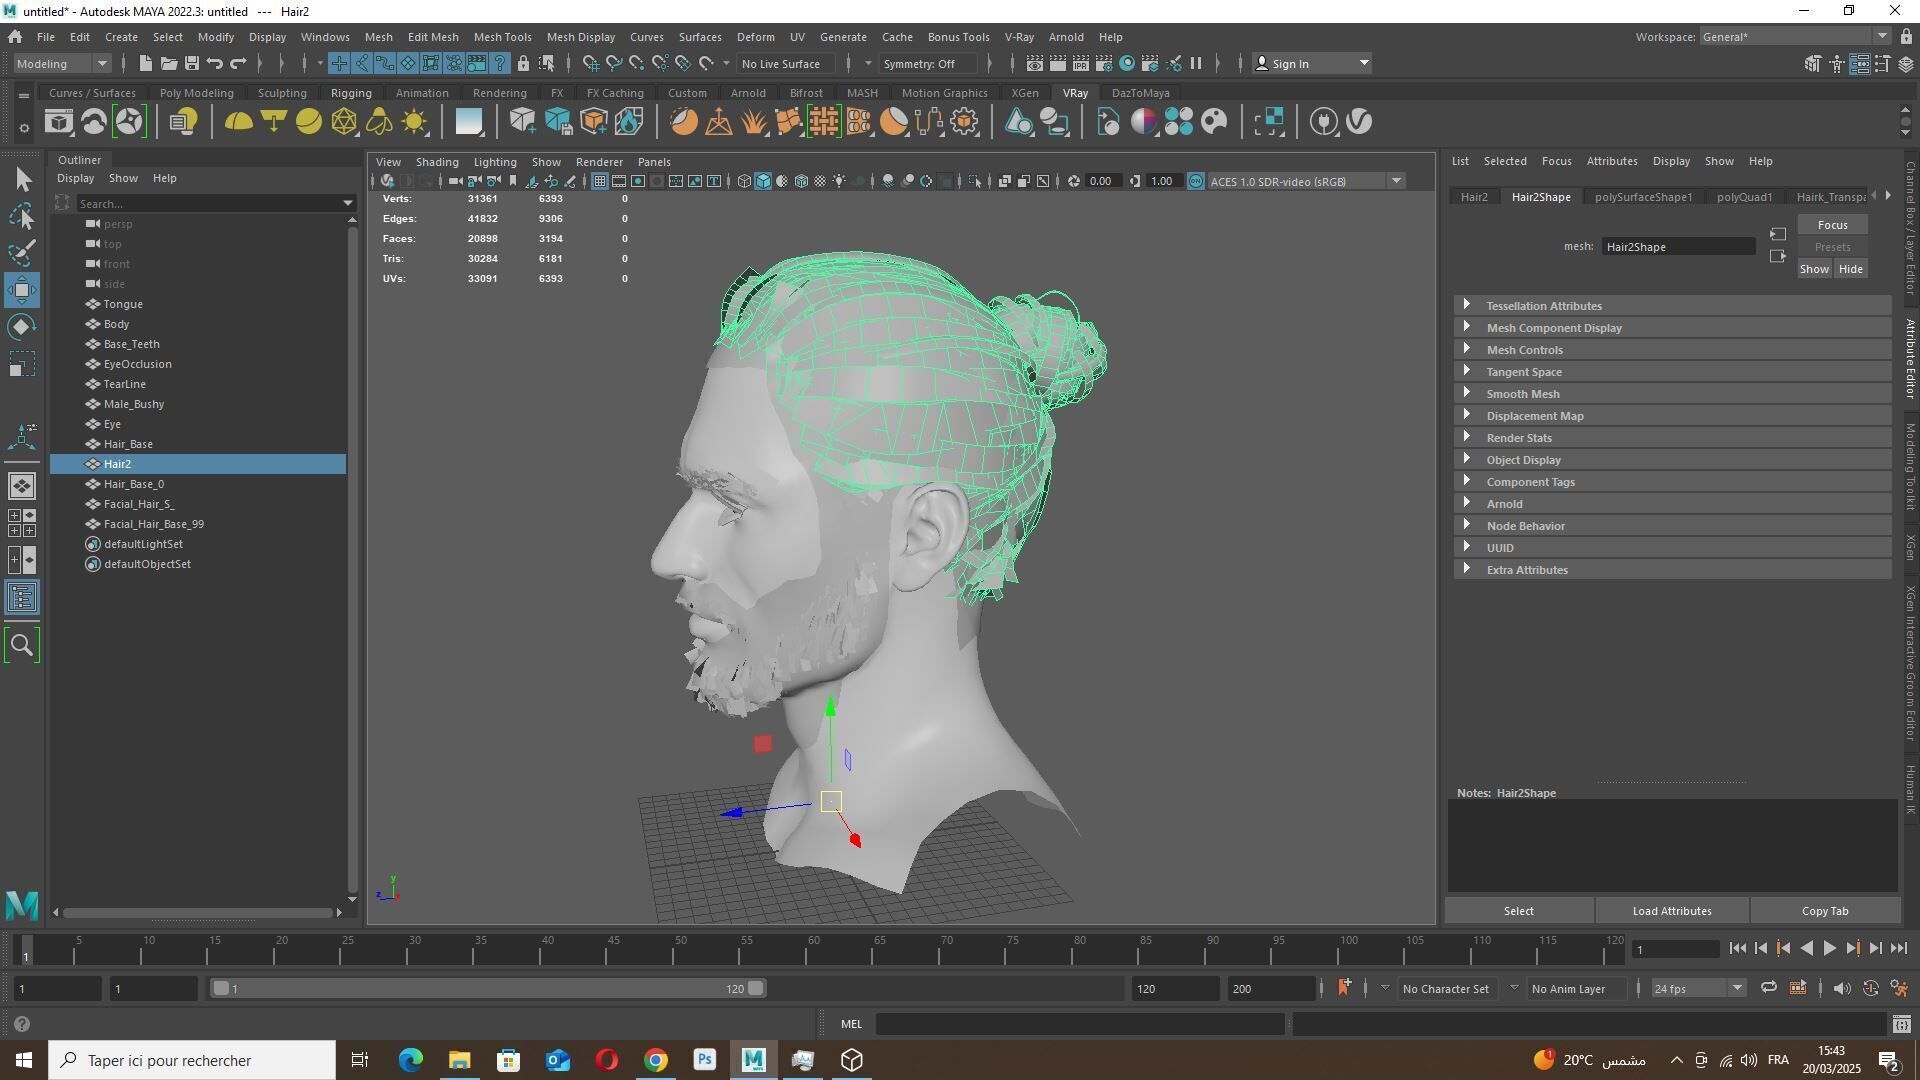Click the new scene icon
Image resolution: width=1920 pixels, height=1080 pixels.
[145, 63]
